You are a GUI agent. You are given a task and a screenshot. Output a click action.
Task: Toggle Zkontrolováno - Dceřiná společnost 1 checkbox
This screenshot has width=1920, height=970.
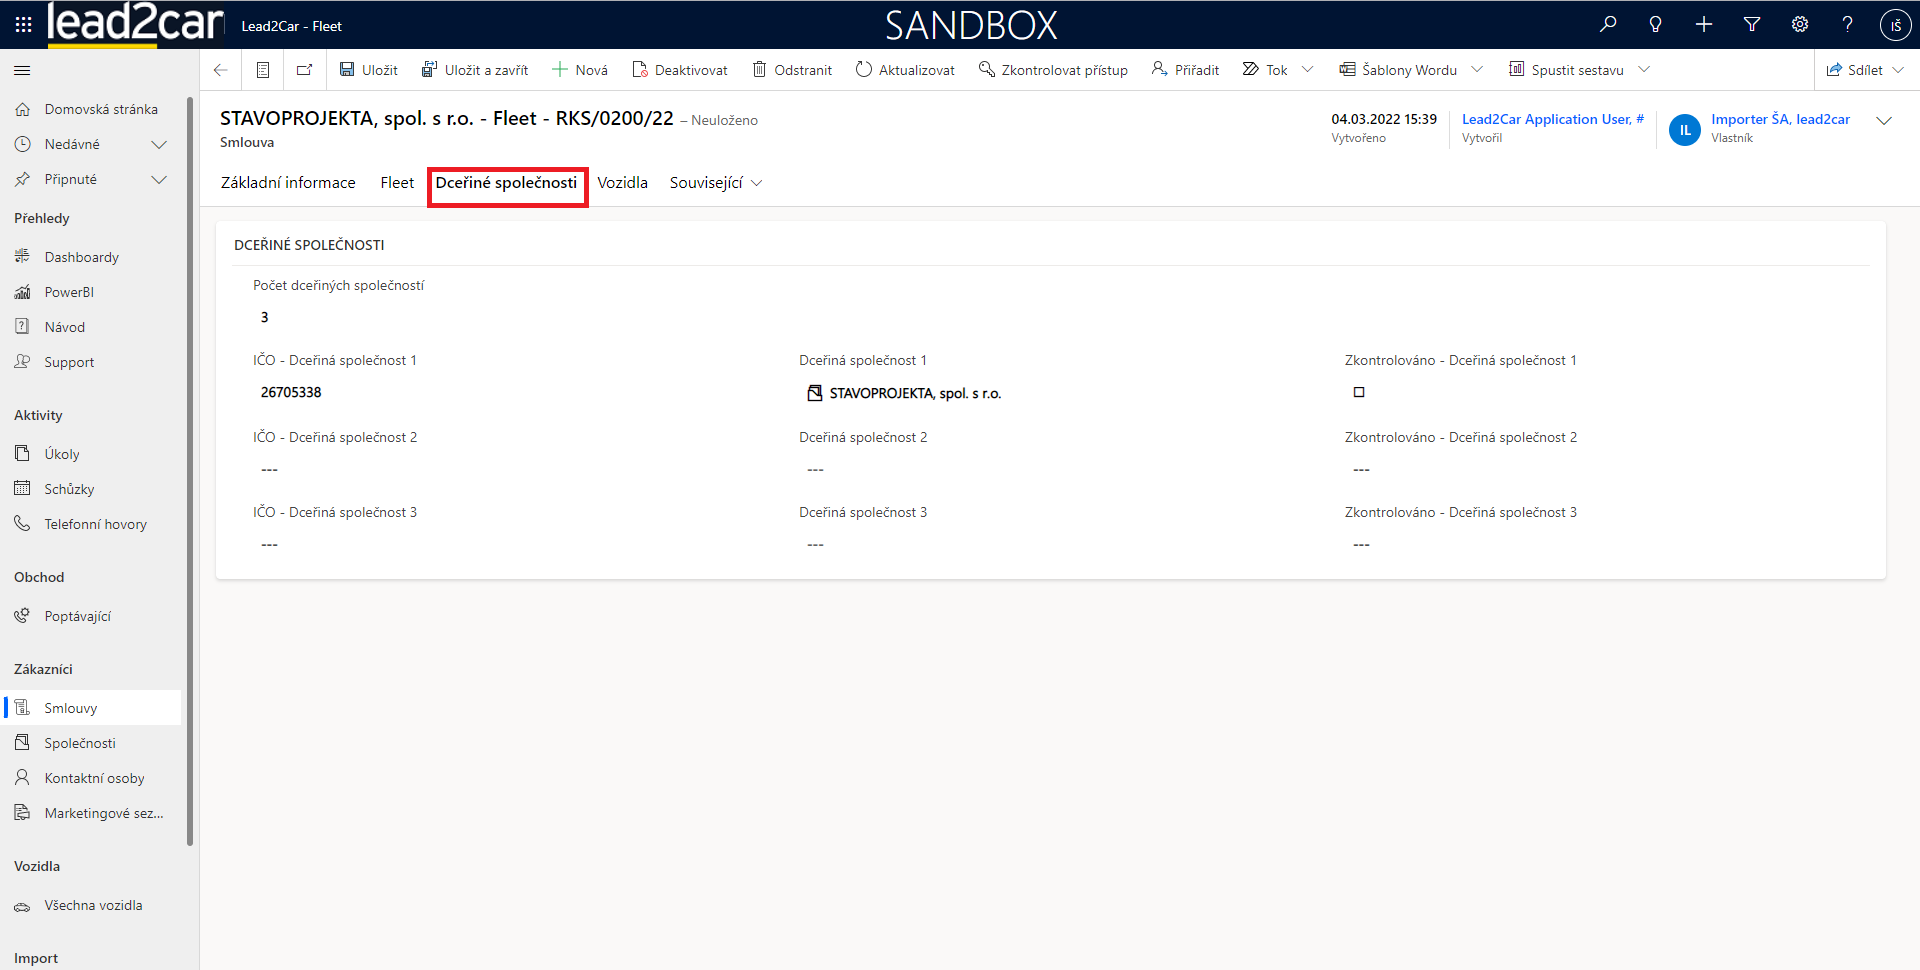click(1359, 392)
